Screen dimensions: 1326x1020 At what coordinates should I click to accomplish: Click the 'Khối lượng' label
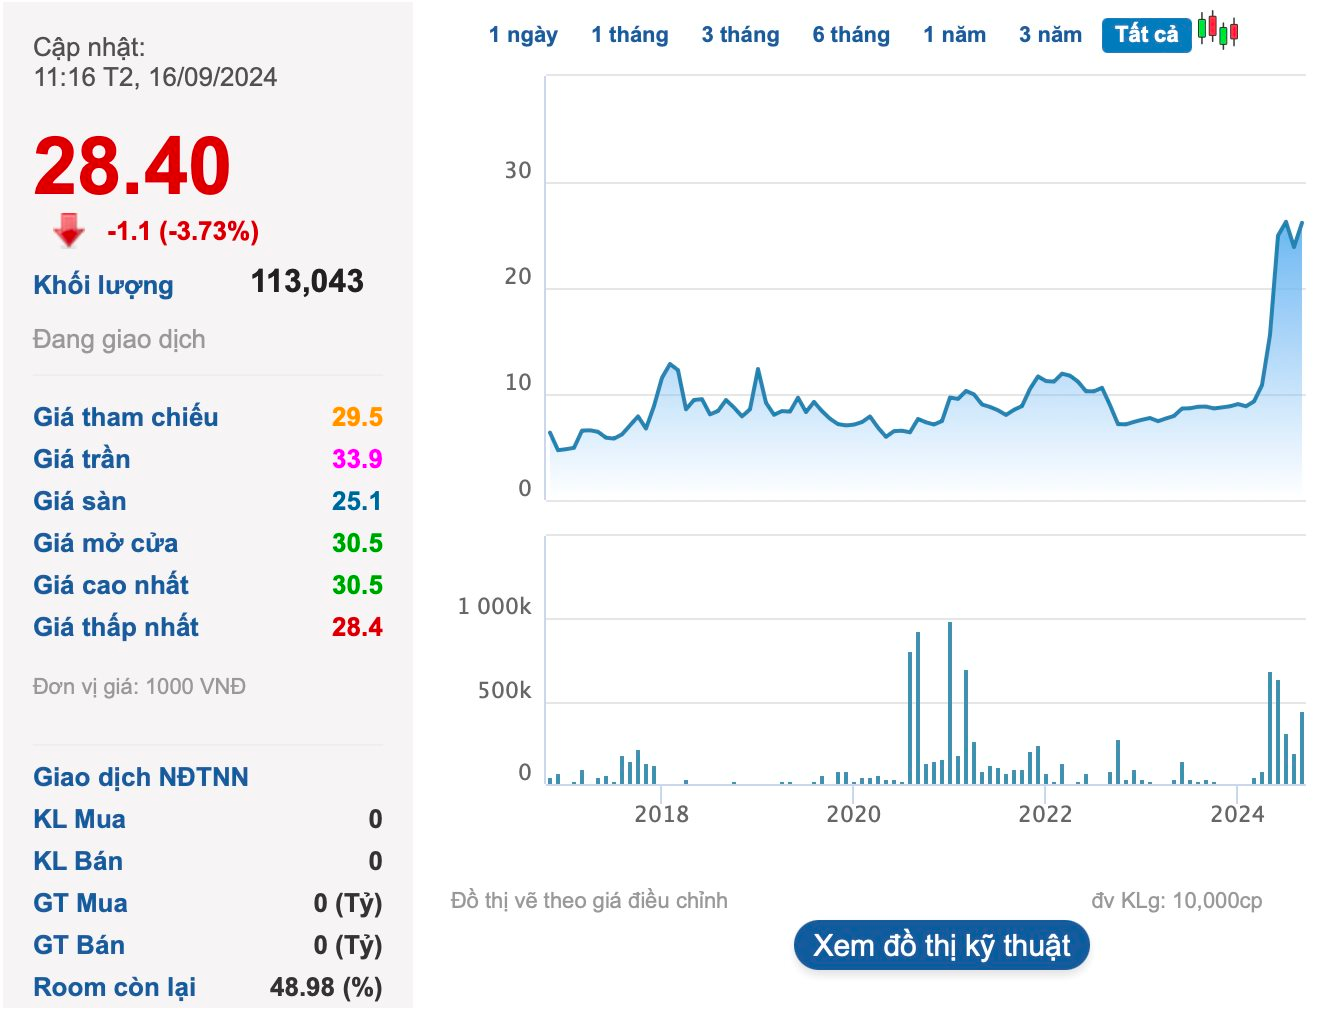tap(103, 285)
